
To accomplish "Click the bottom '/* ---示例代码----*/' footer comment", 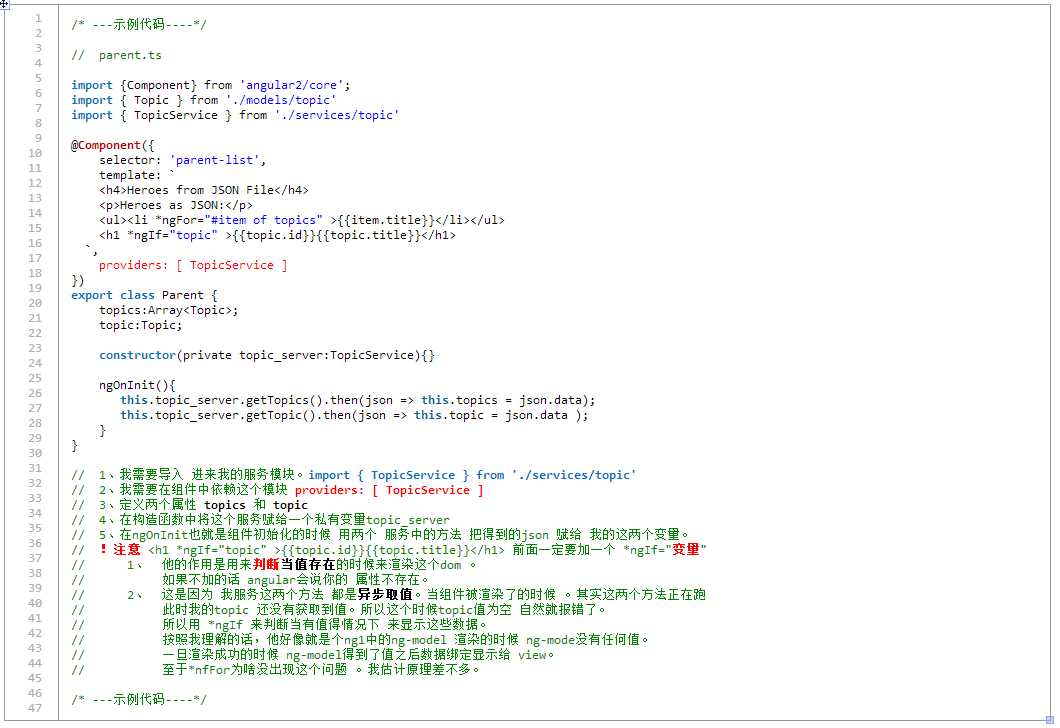I will [x=139, y=700].
